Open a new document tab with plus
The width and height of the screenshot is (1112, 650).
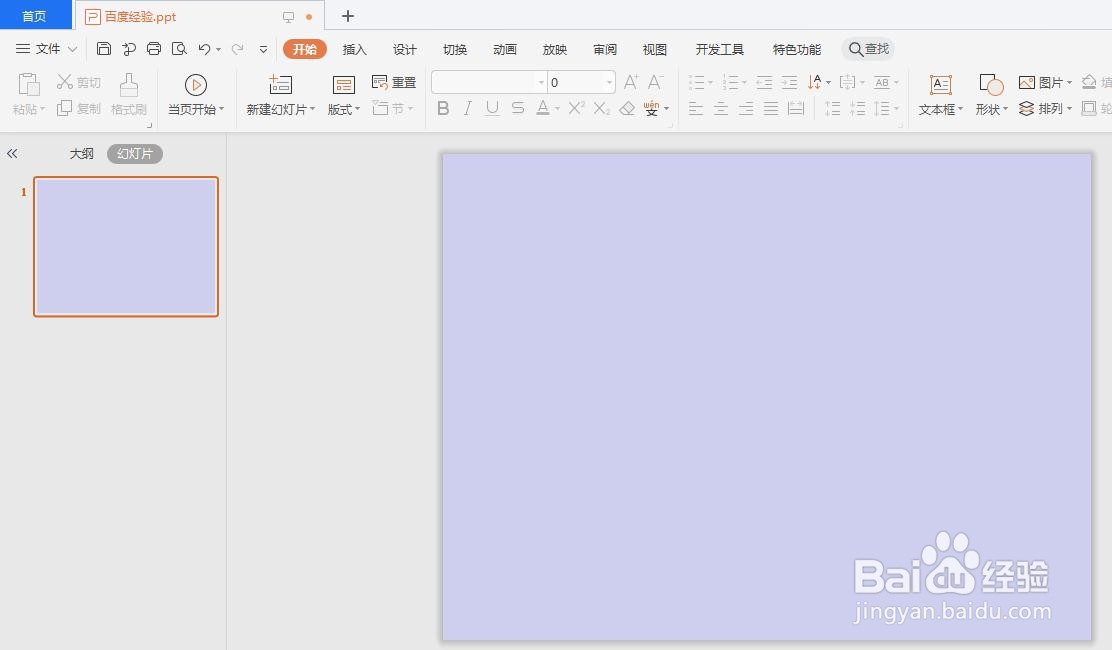click(348, 16)
